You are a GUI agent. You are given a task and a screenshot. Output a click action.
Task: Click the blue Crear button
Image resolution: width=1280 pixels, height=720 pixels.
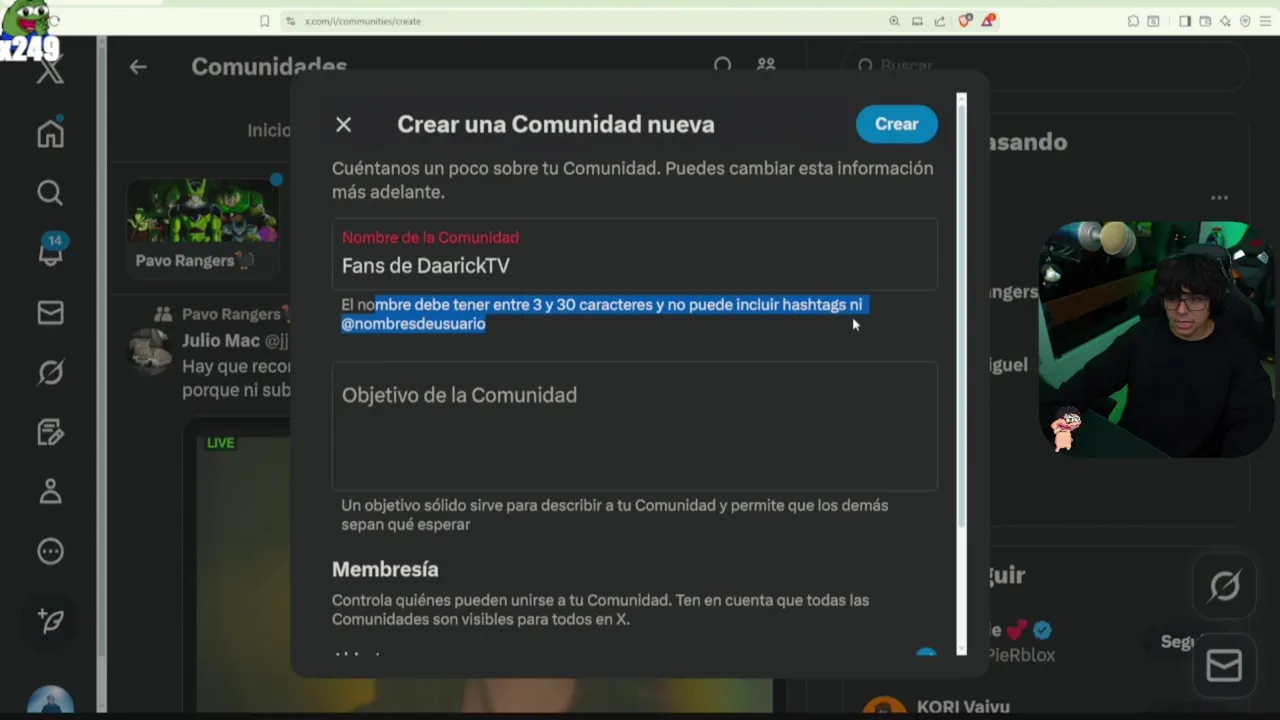click(896, 124)
